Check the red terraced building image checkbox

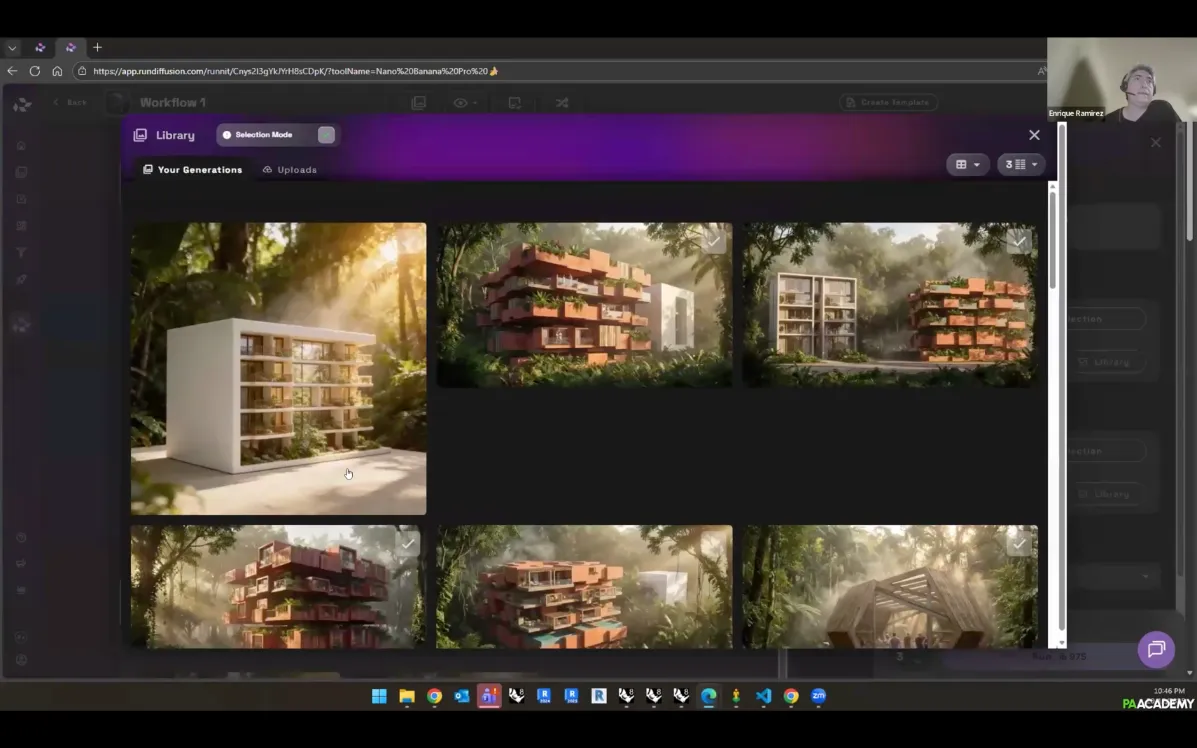point(713,241)
